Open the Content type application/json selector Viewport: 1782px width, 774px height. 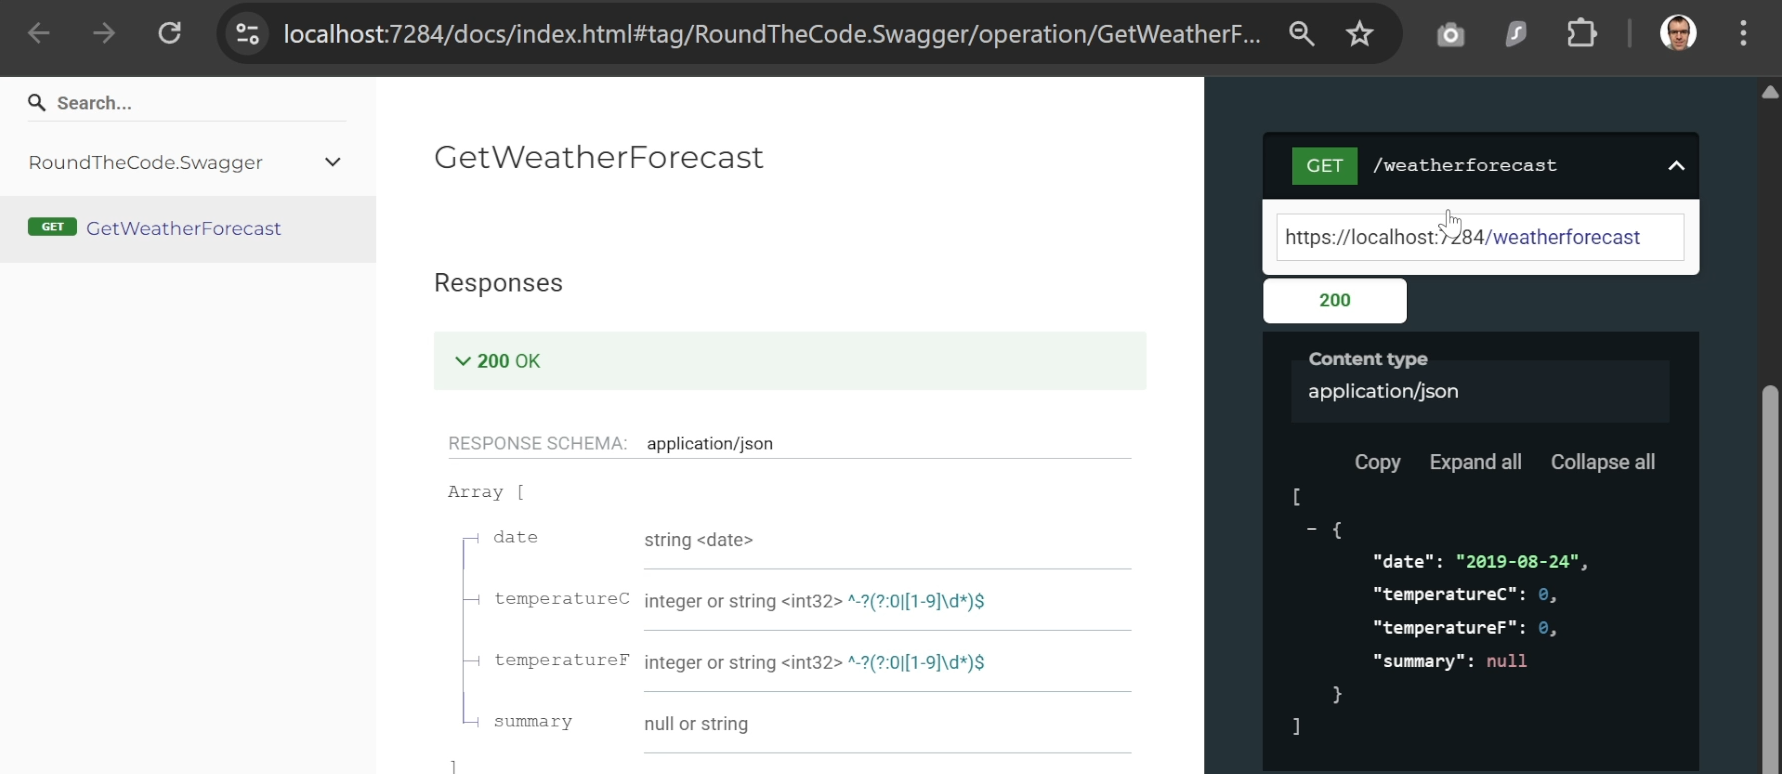1480,391
